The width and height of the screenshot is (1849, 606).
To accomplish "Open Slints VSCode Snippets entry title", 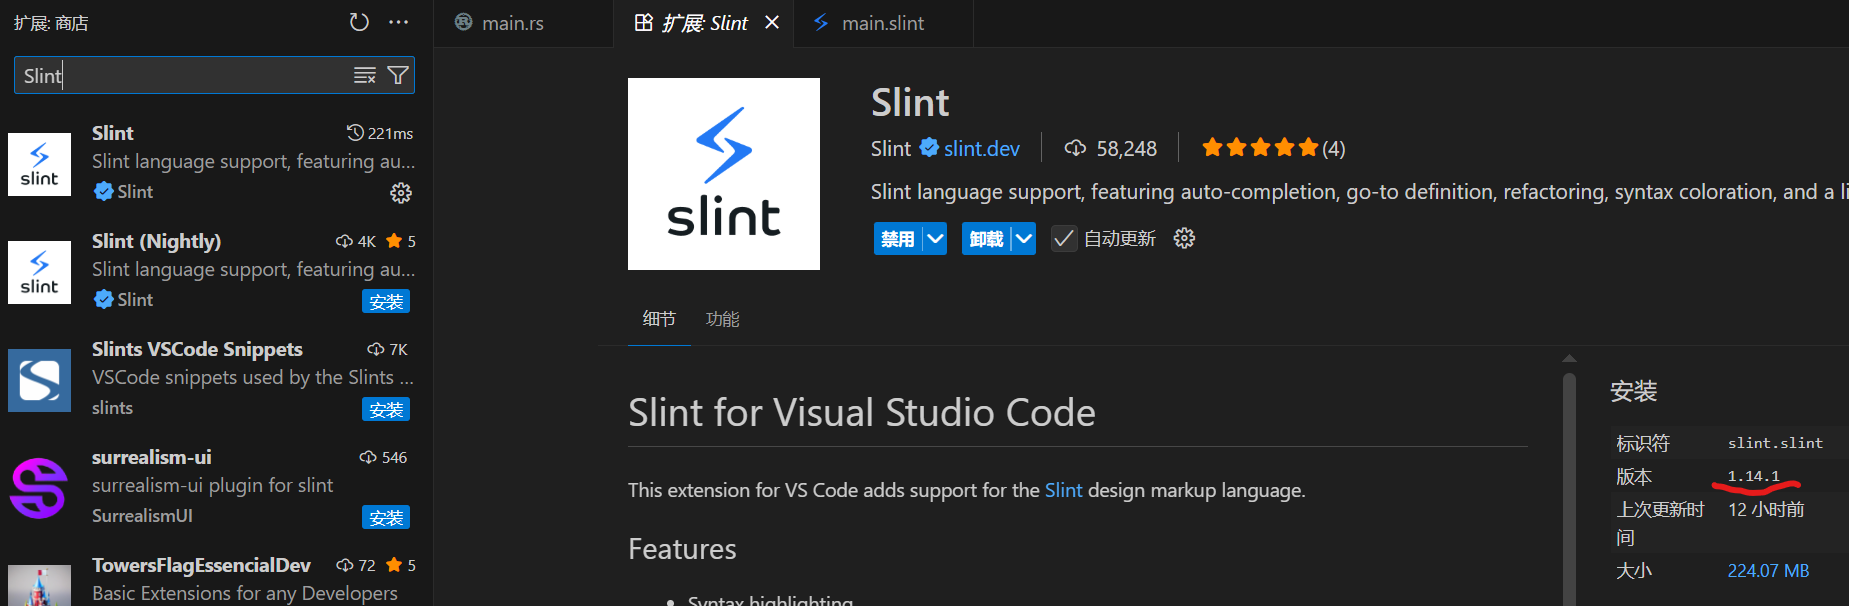I will (x=197, y=349).
